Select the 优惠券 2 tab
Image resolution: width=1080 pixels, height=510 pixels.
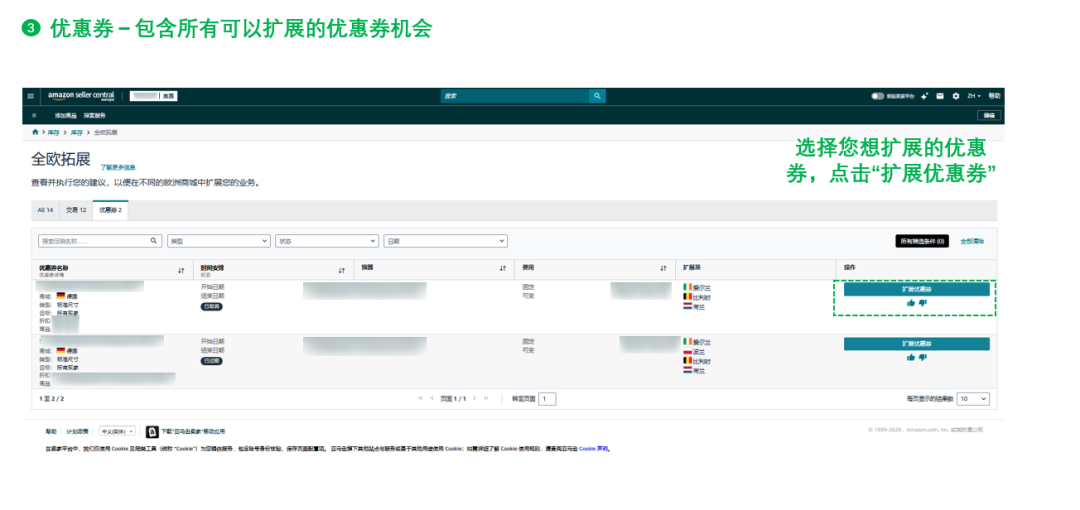coord(110,210)
